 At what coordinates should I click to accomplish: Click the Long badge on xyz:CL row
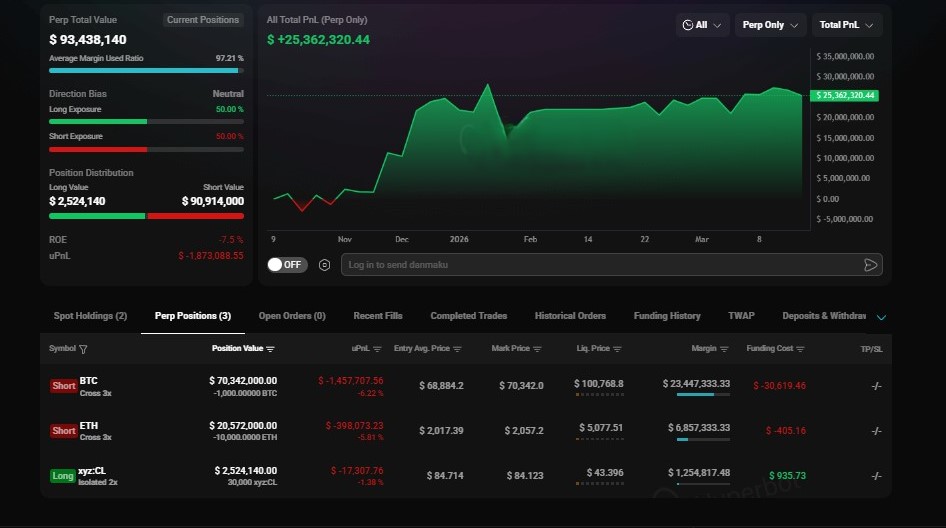pyautogui.click(x=62, y=476)
